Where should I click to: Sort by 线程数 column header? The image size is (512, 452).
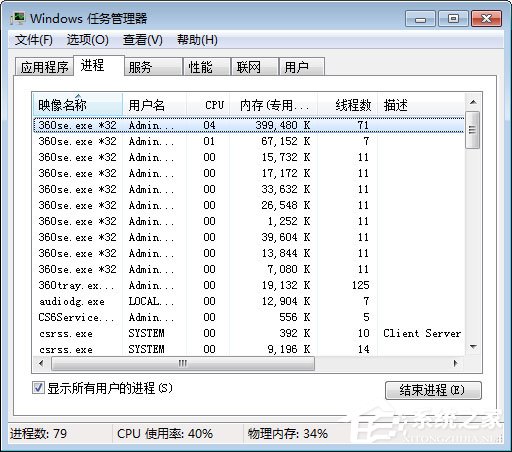tap(347, 105)
